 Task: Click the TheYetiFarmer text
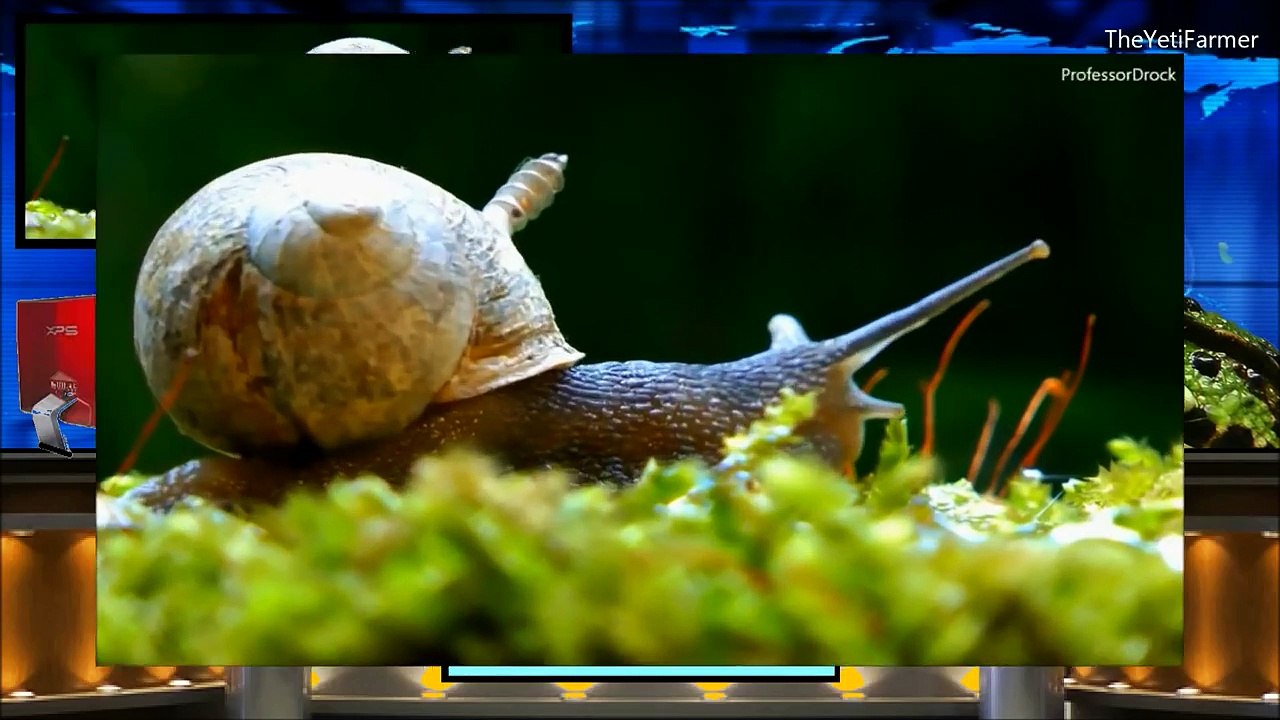pos(1181,40)
